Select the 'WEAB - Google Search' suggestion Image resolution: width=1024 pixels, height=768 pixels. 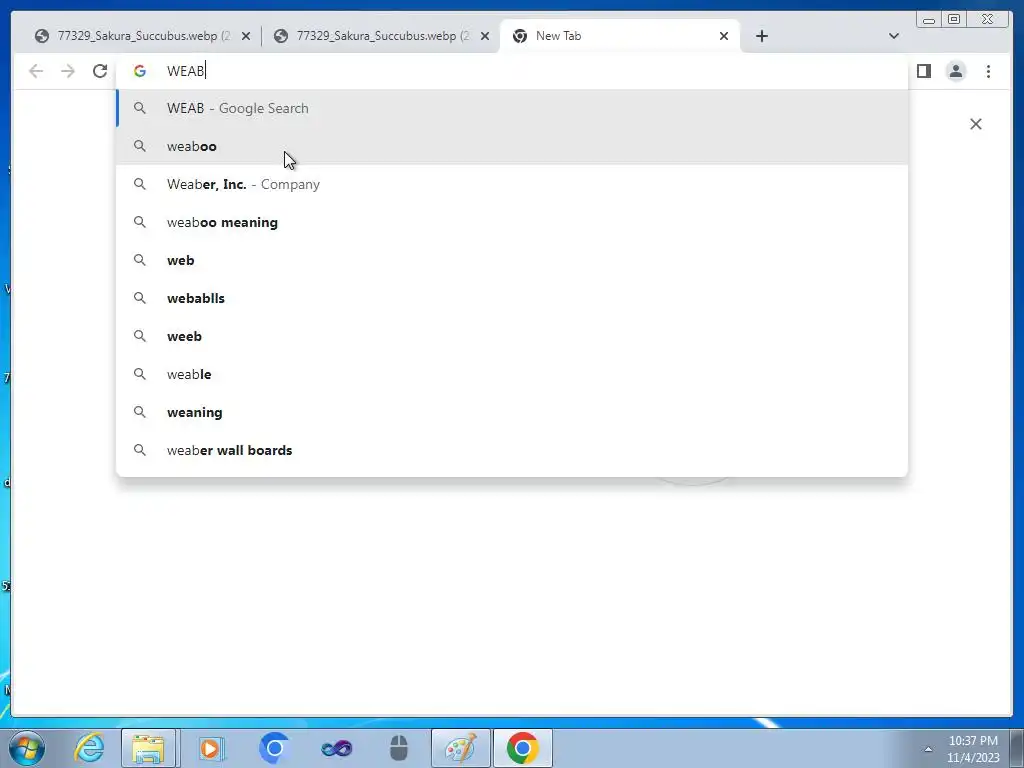pos(512,108)
